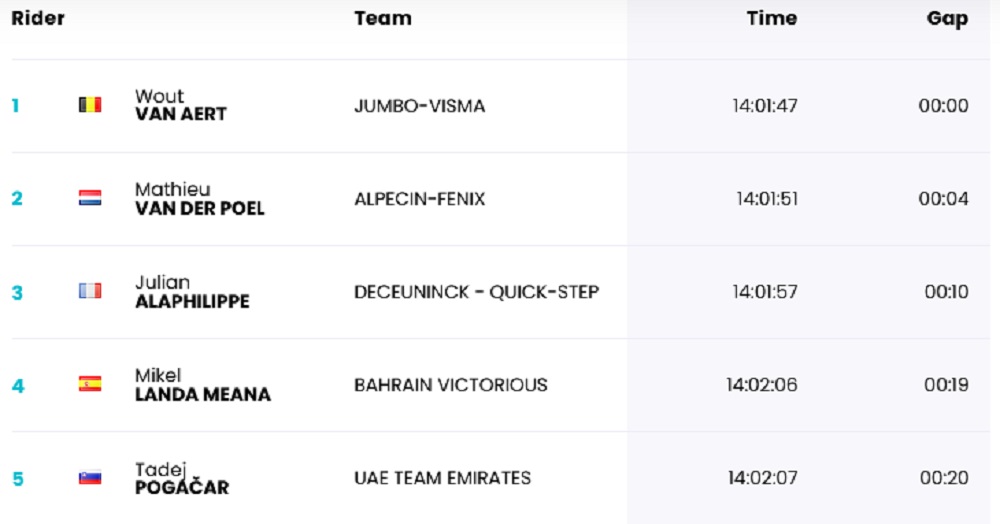The image size is (1000, 524).
Task: Click the Netherlands flag icon beside Van der Poel
Action: 90,198
